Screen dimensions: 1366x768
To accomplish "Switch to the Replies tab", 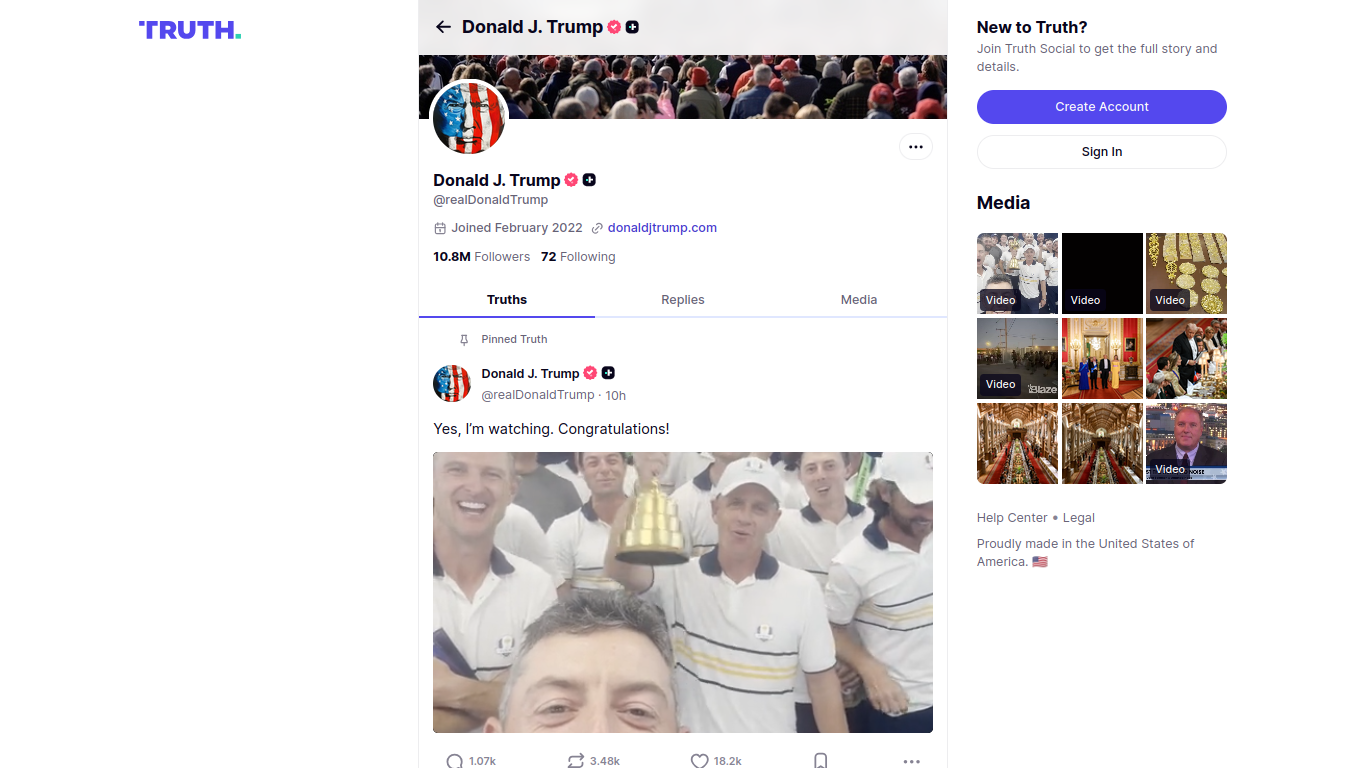I will 682,300.
